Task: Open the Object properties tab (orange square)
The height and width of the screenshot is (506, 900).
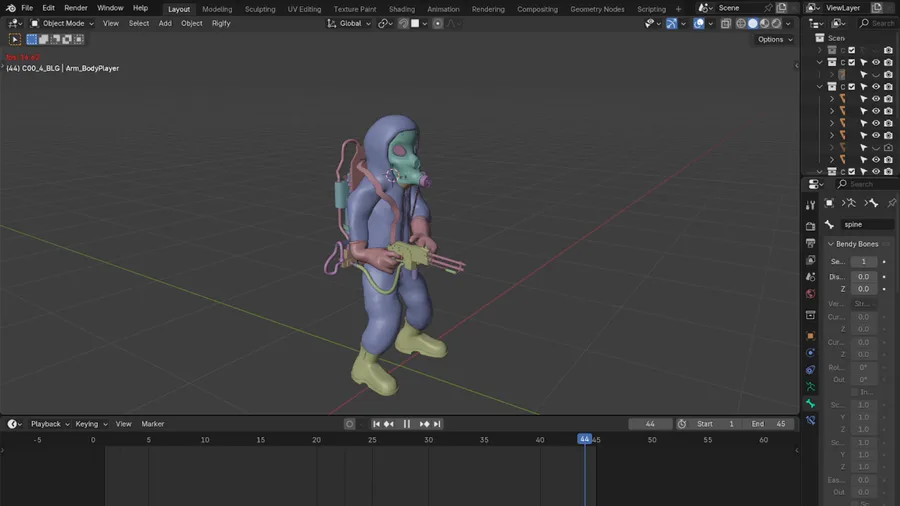Action: (x=810, y=336)
